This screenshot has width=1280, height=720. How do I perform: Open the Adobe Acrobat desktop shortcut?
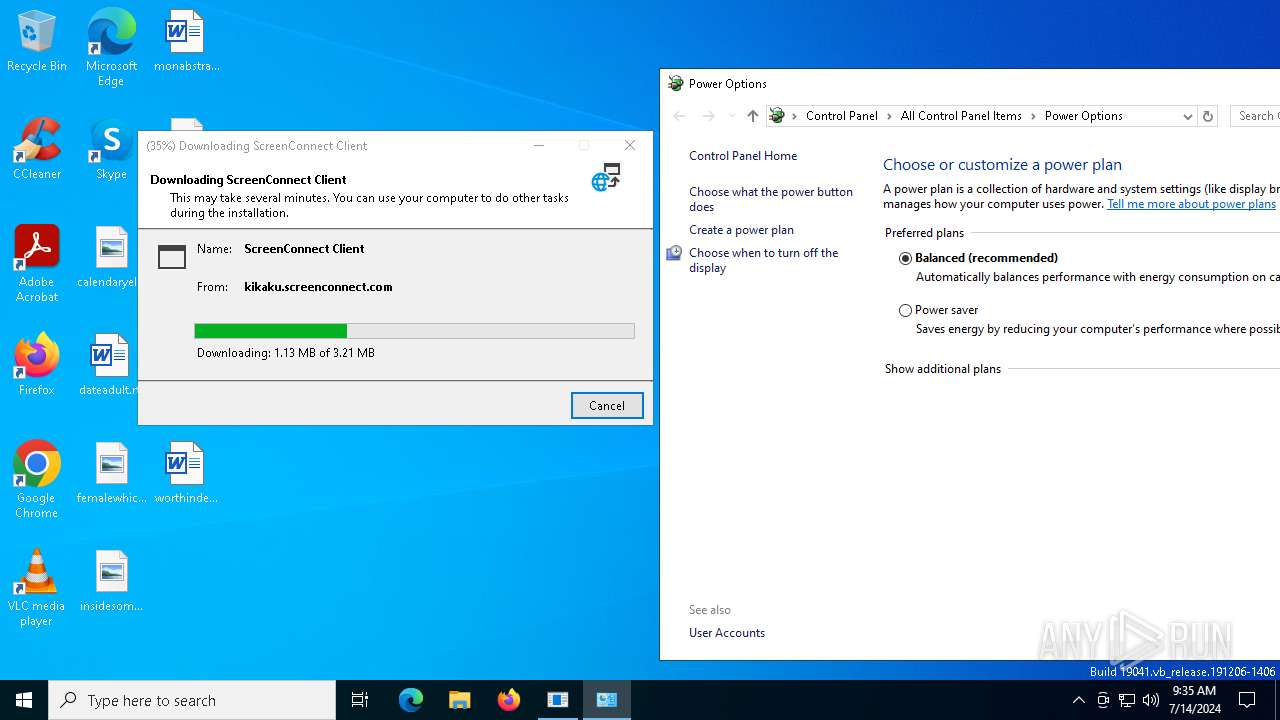(37, 264)
